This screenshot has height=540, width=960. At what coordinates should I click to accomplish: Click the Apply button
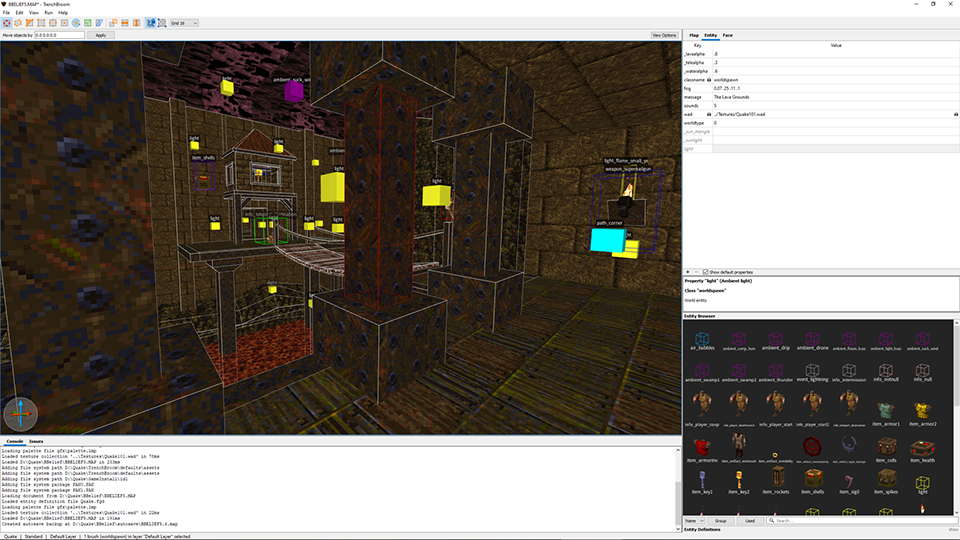click(x=100, y=35)
